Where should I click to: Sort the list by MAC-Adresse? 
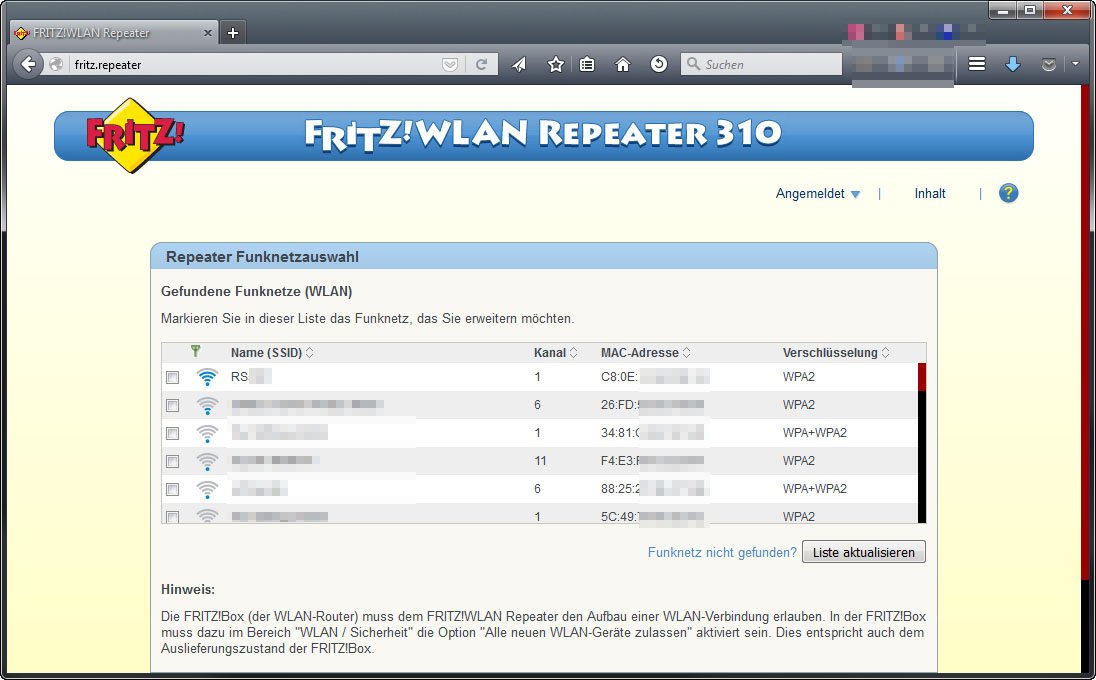pyautogui.click(x=646, y=353)
